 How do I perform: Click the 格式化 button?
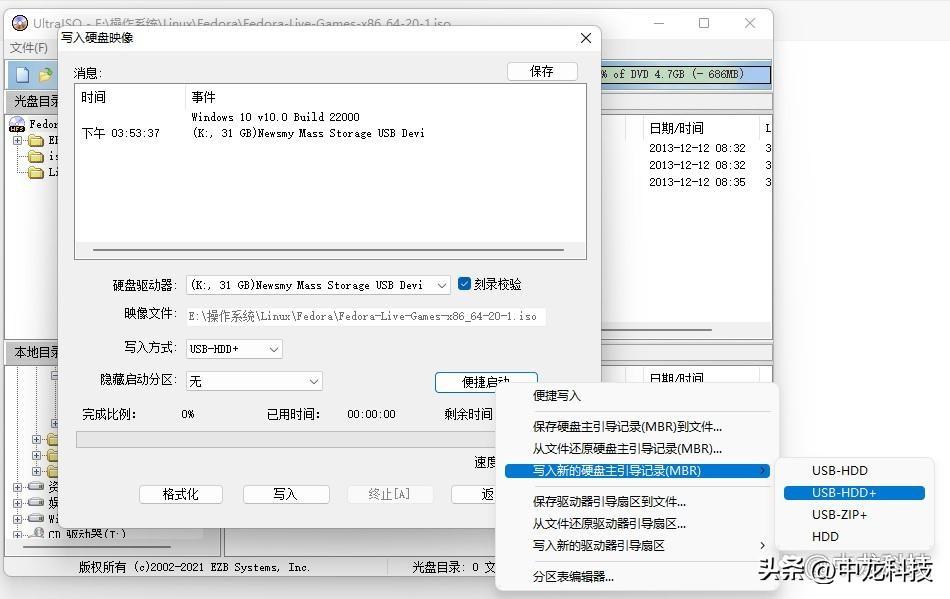tap(181, 494)
